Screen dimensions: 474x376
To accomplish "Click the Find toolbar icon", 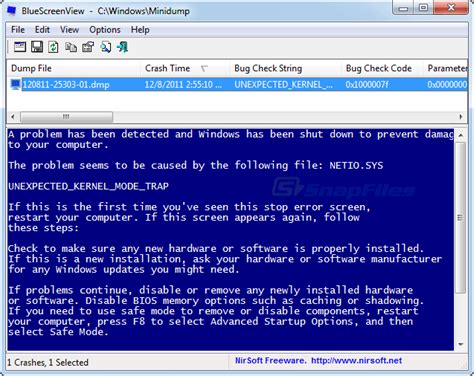I will pyautogui.click(x=106, y=47).
